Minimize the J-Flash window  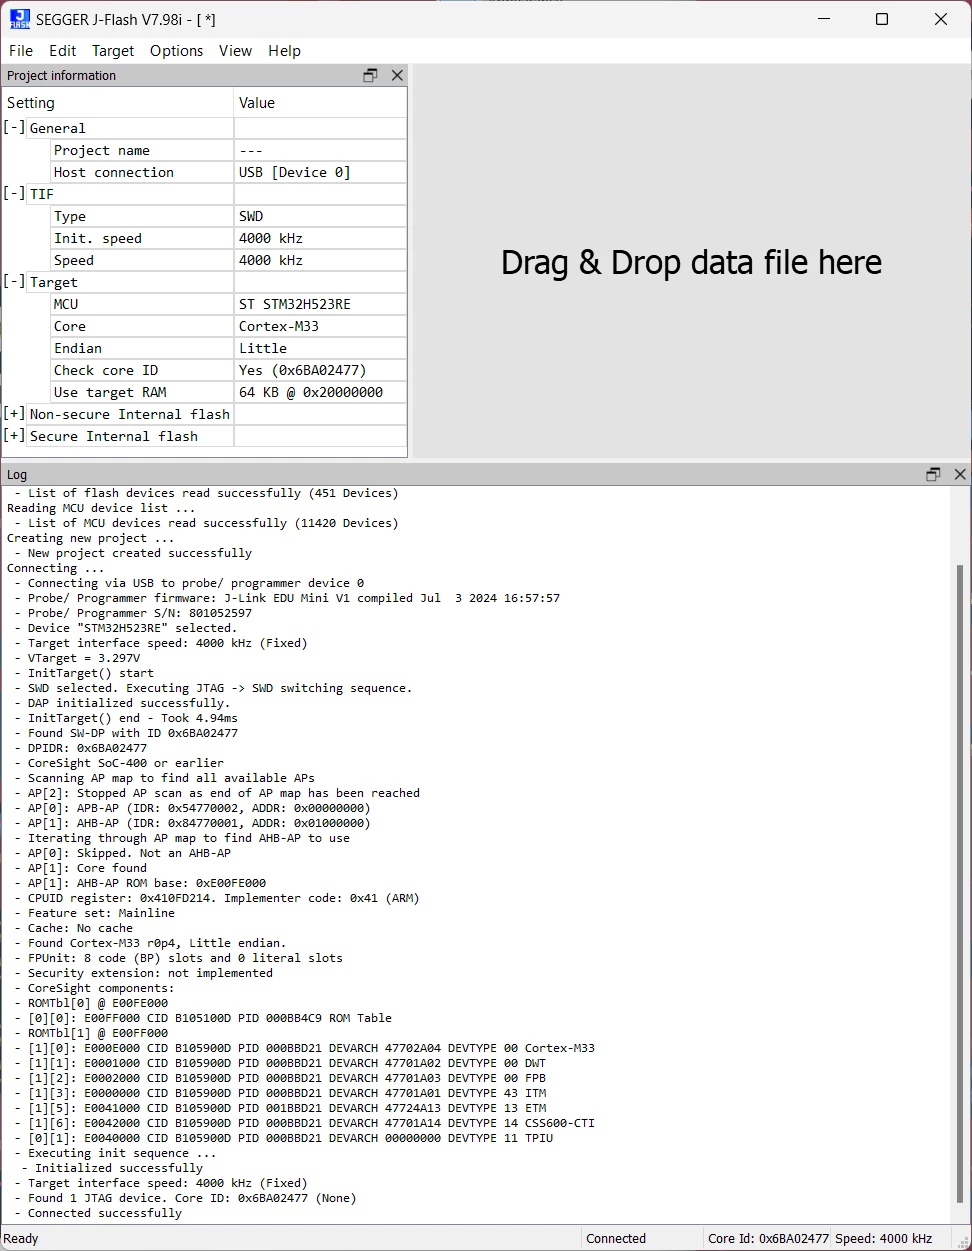click(824, 19)
